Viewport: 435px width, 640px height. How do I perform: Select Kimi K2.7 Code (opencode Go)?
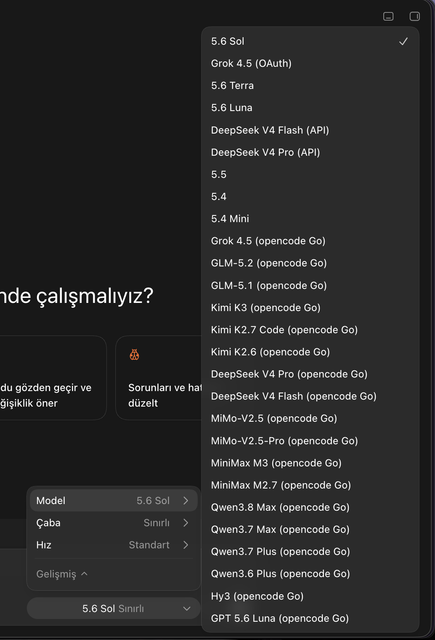tap(310, 330)
